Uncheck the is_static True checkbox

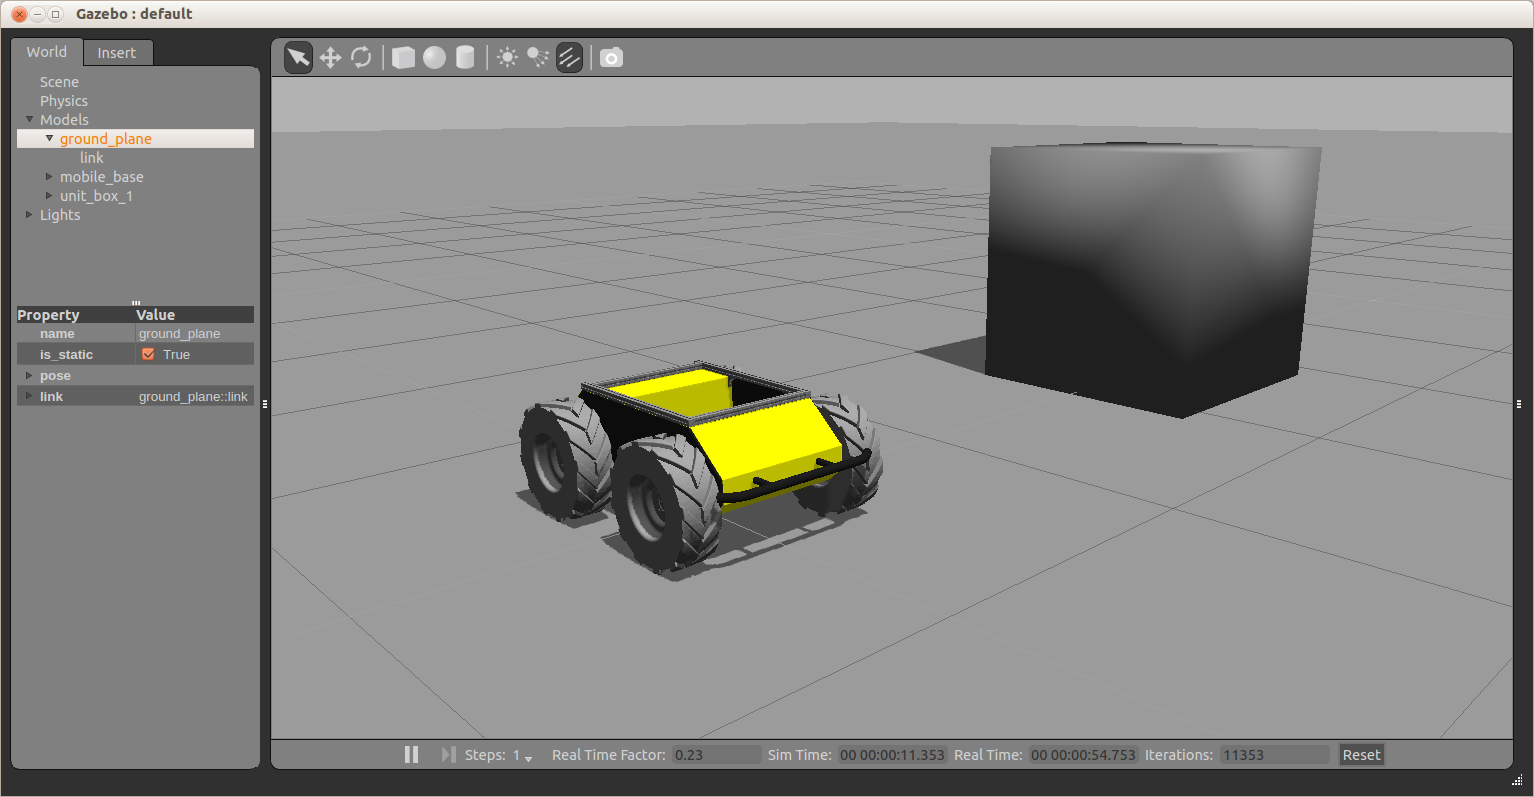(148, 354)
